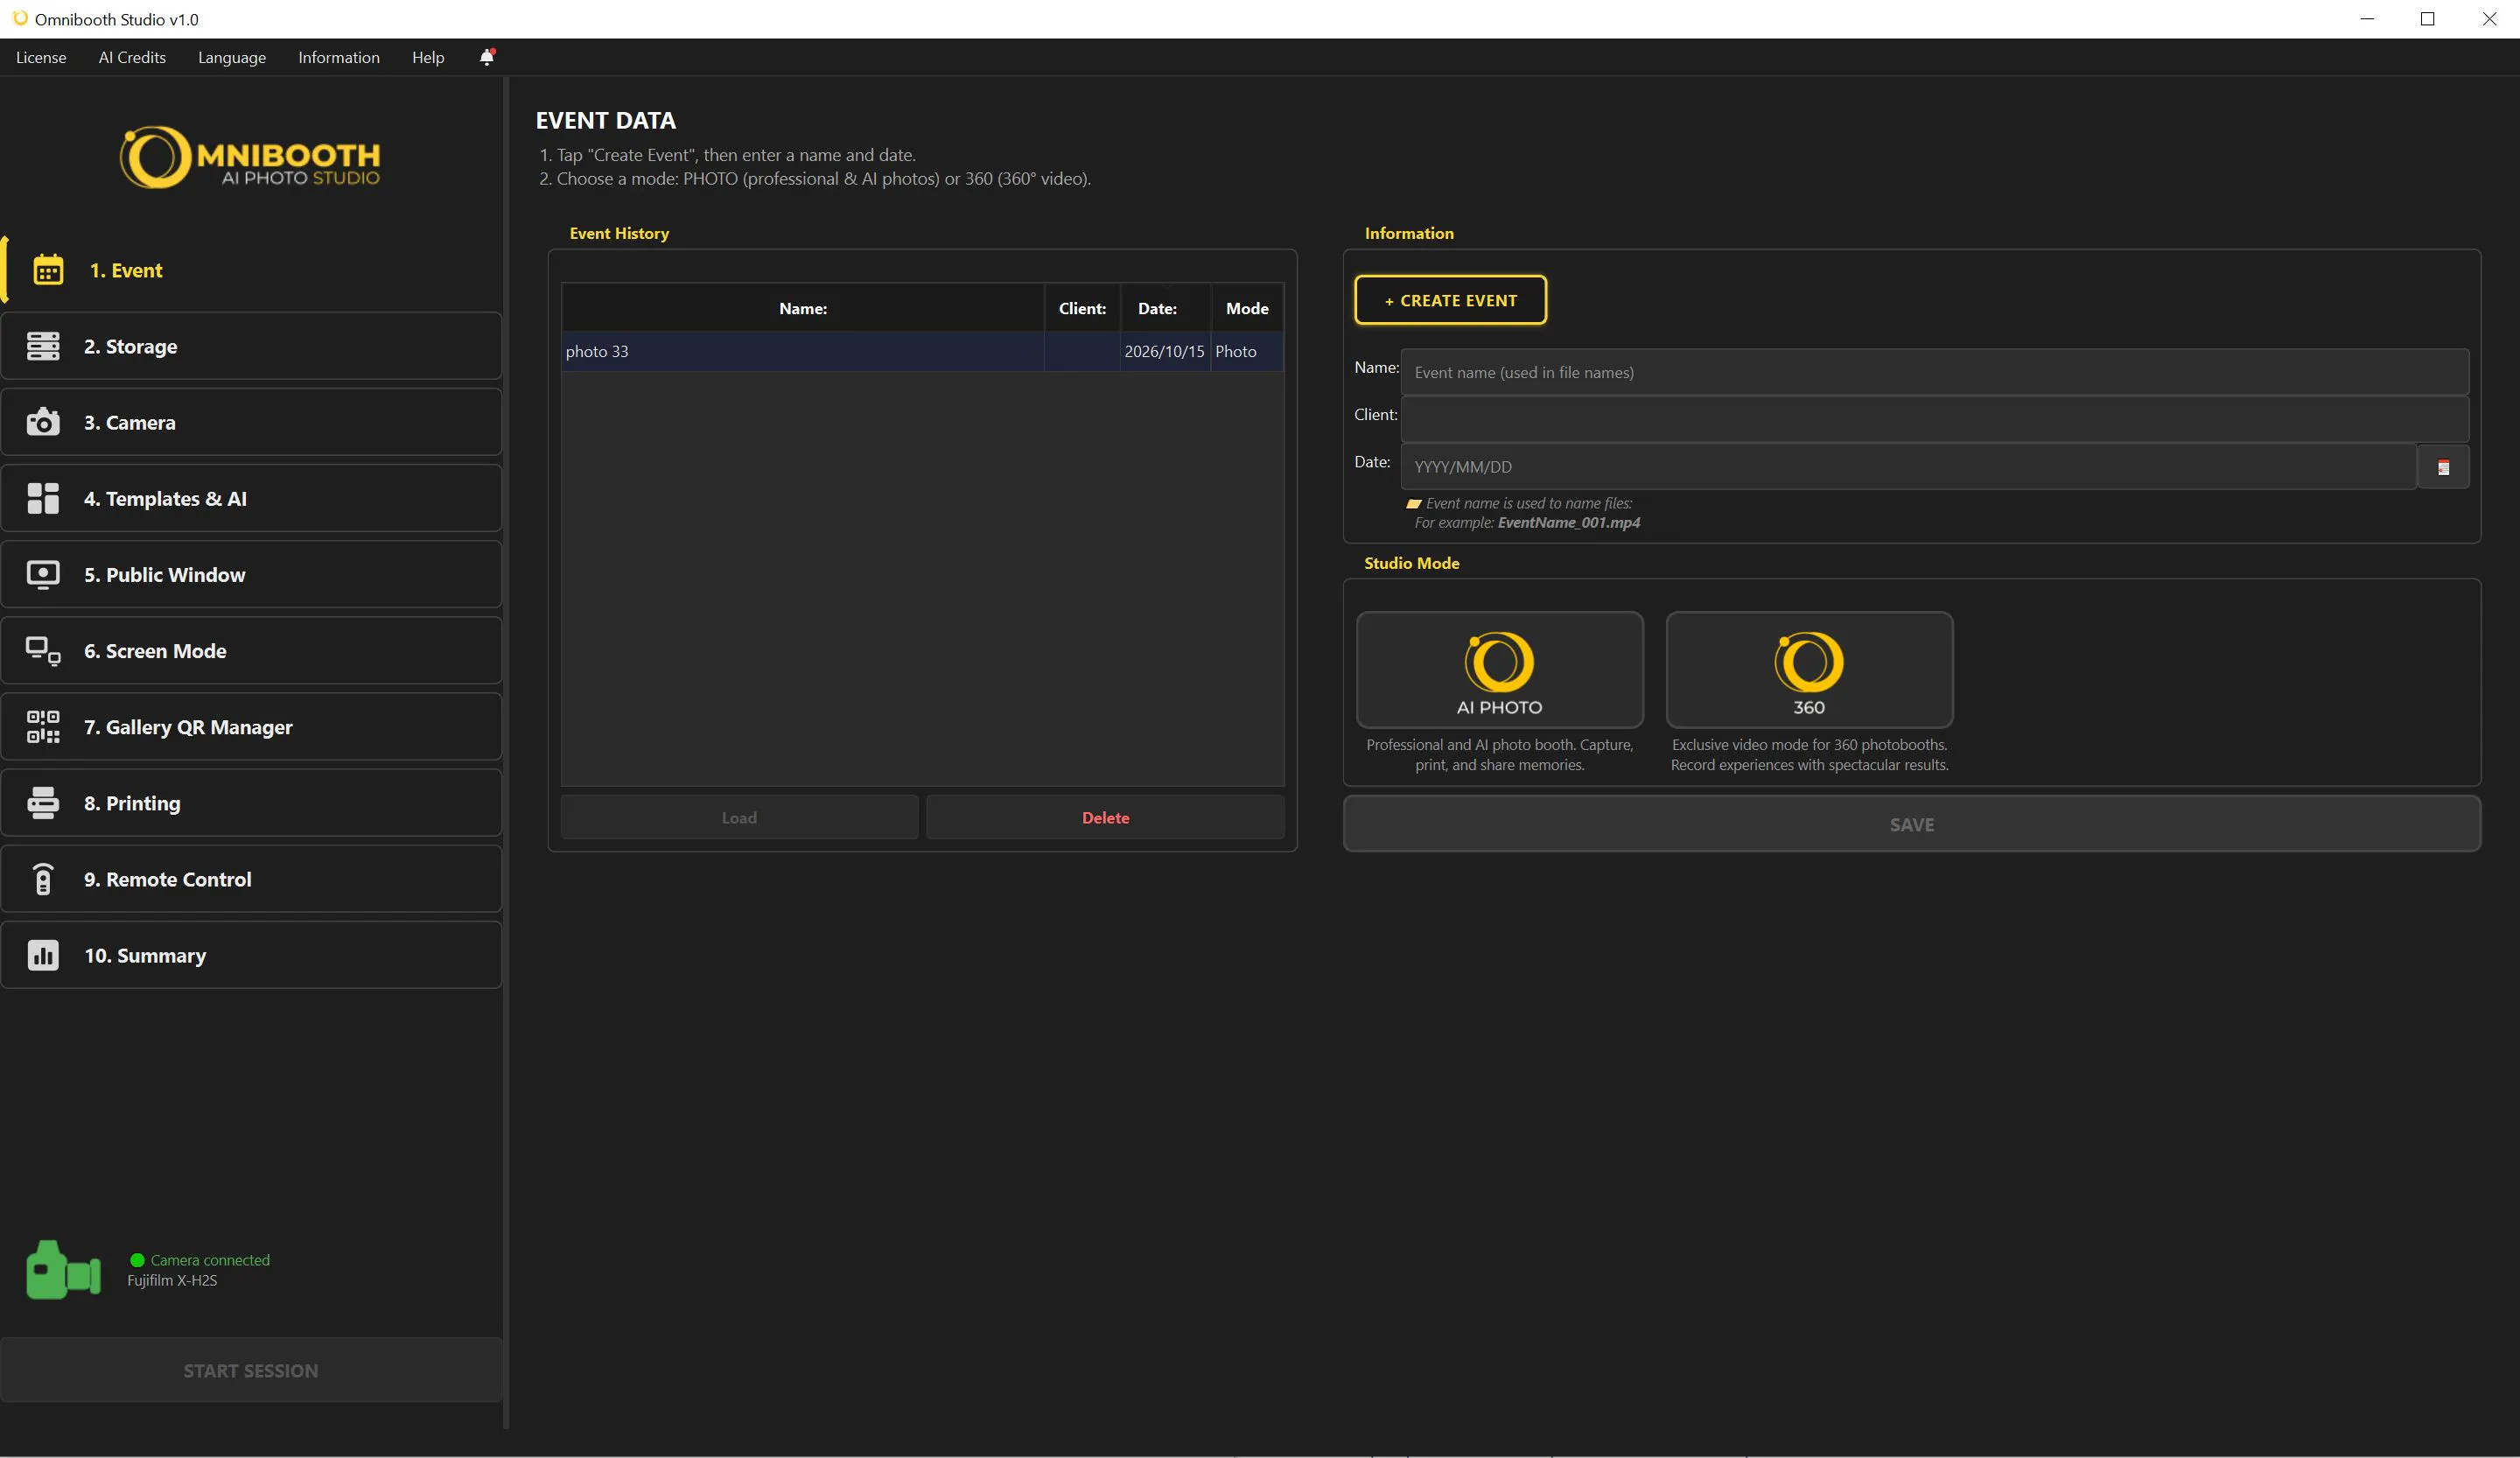Click the START SESSION button

coord(251,1370)
